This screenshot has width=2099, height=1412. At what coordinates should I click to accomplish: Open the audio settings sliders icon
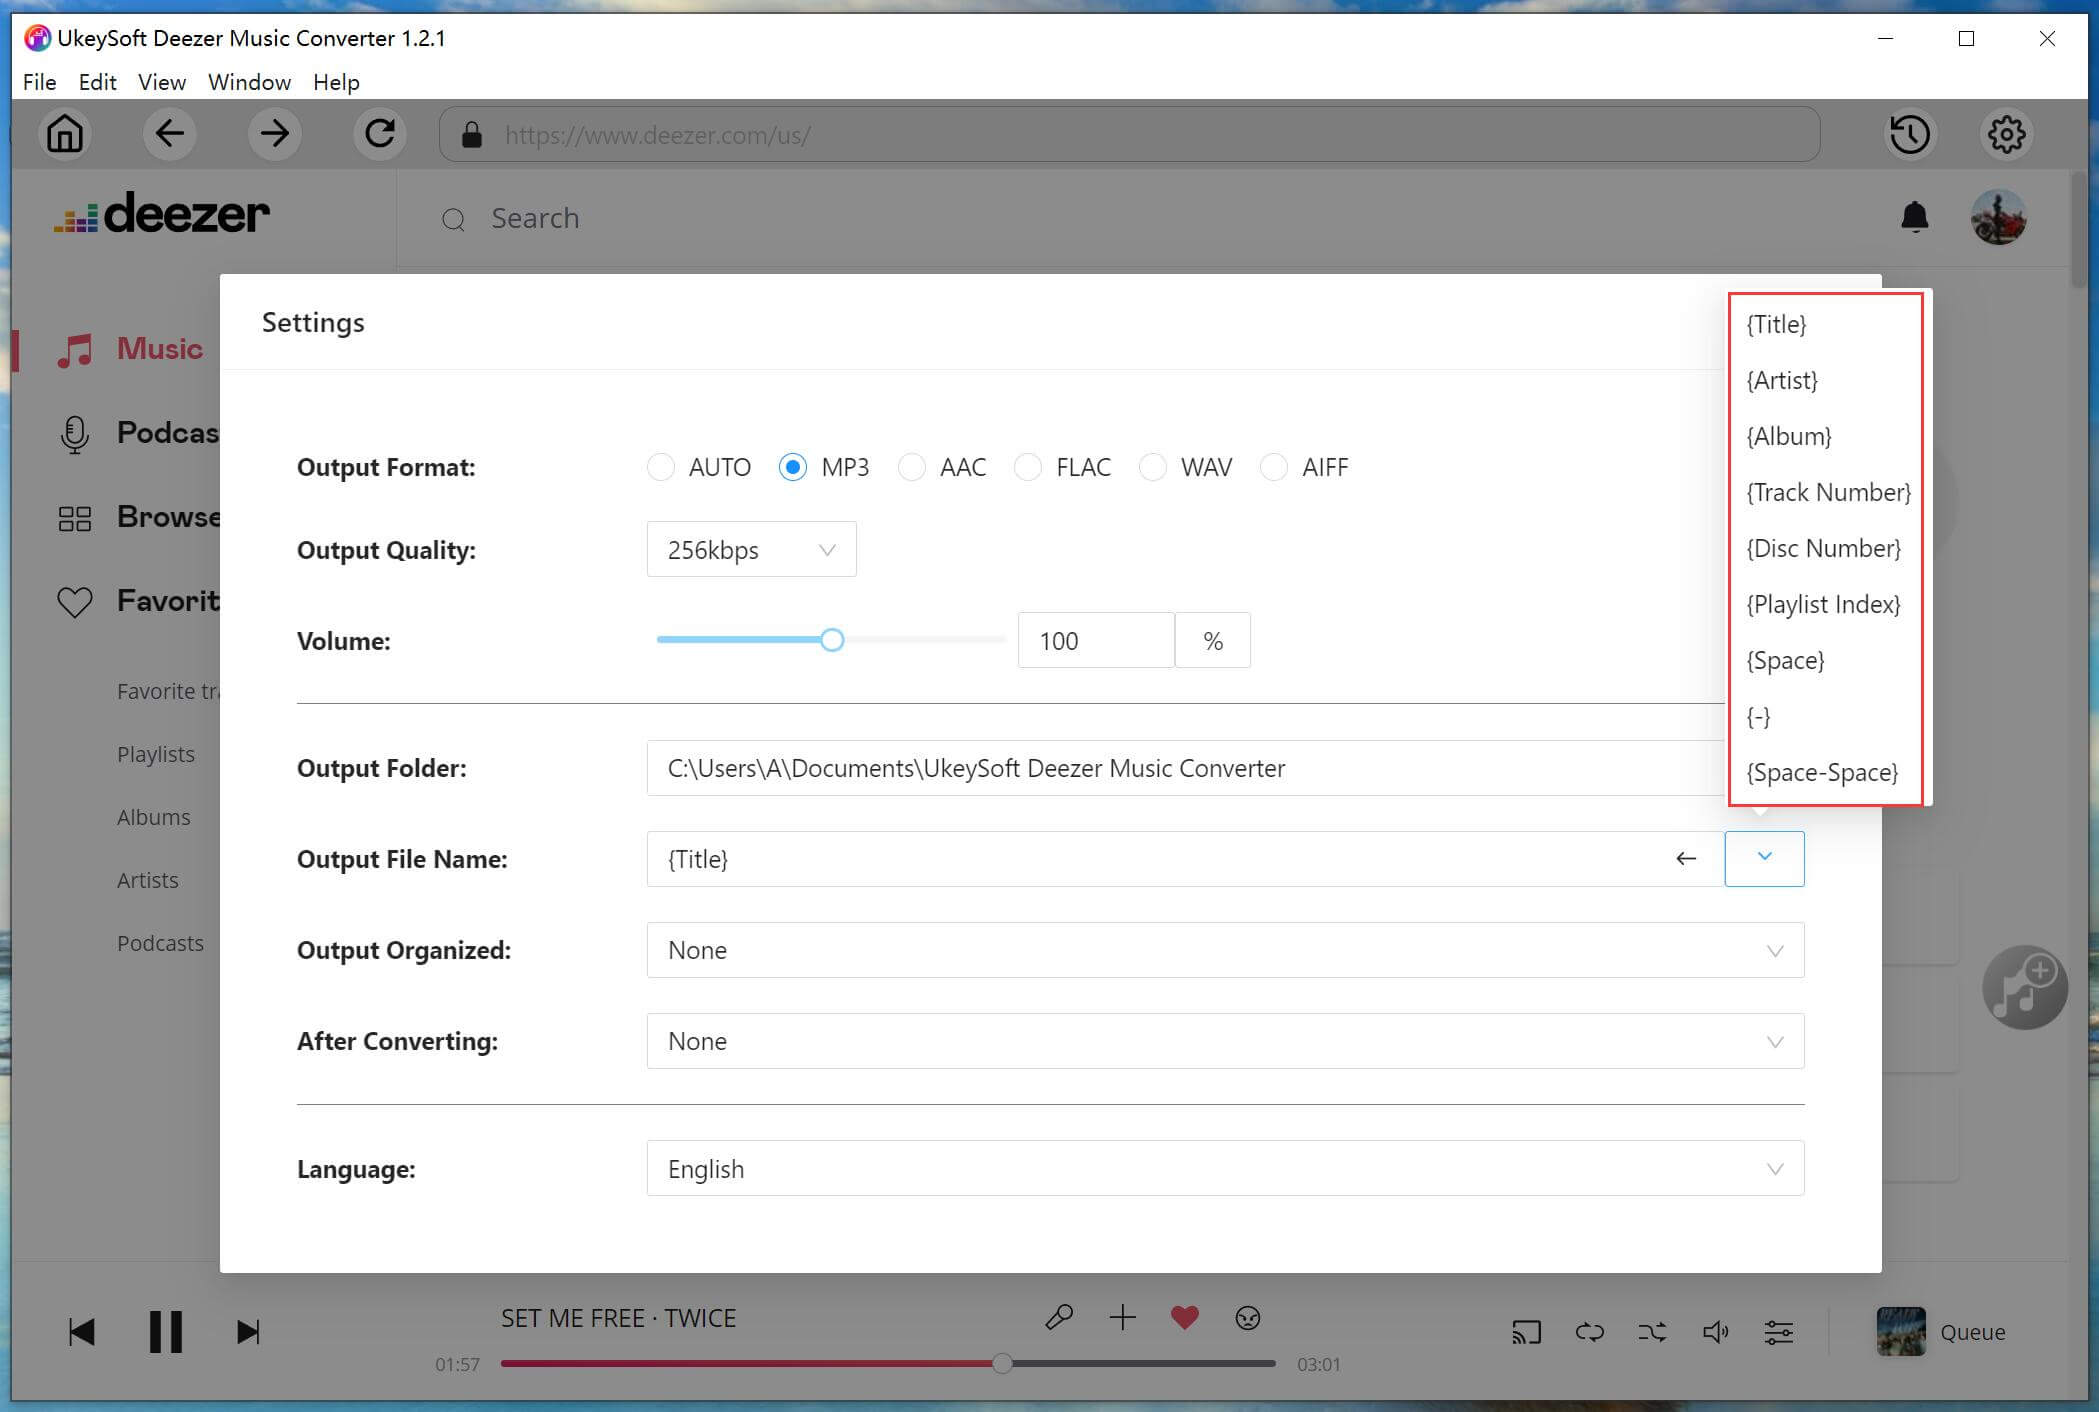click(1778, 1332)
